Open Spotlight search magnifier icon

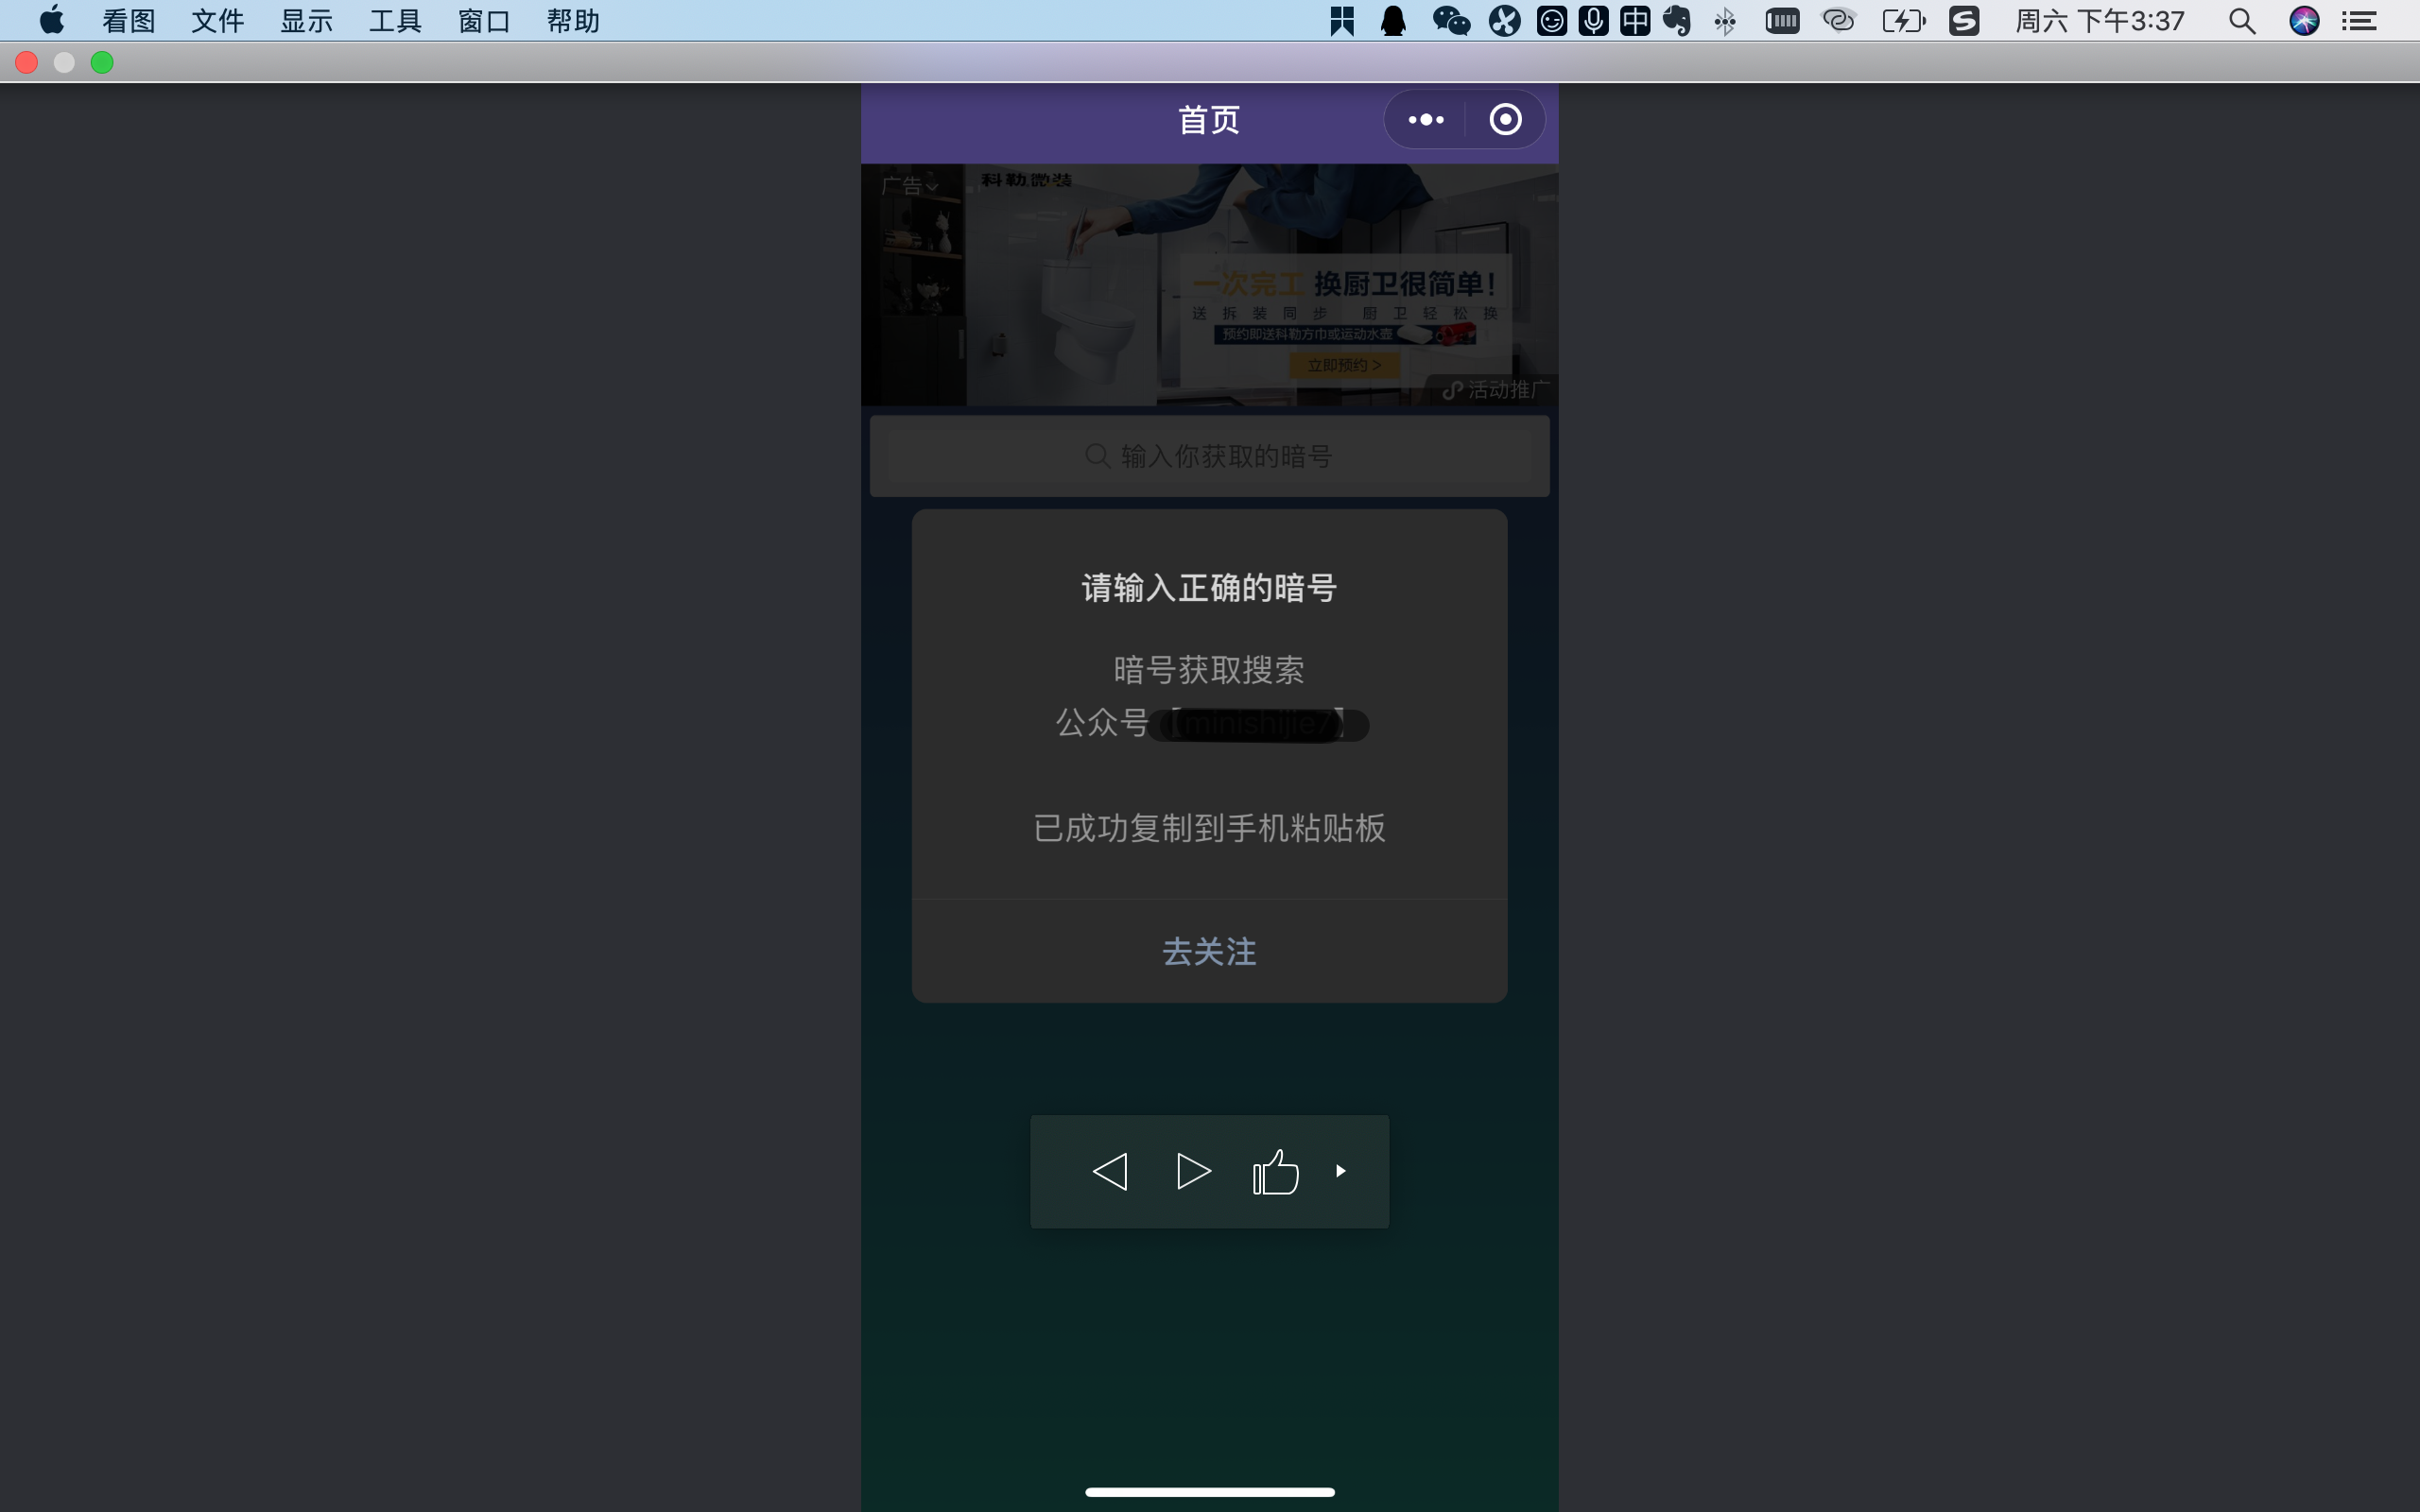pos(2242,21)
